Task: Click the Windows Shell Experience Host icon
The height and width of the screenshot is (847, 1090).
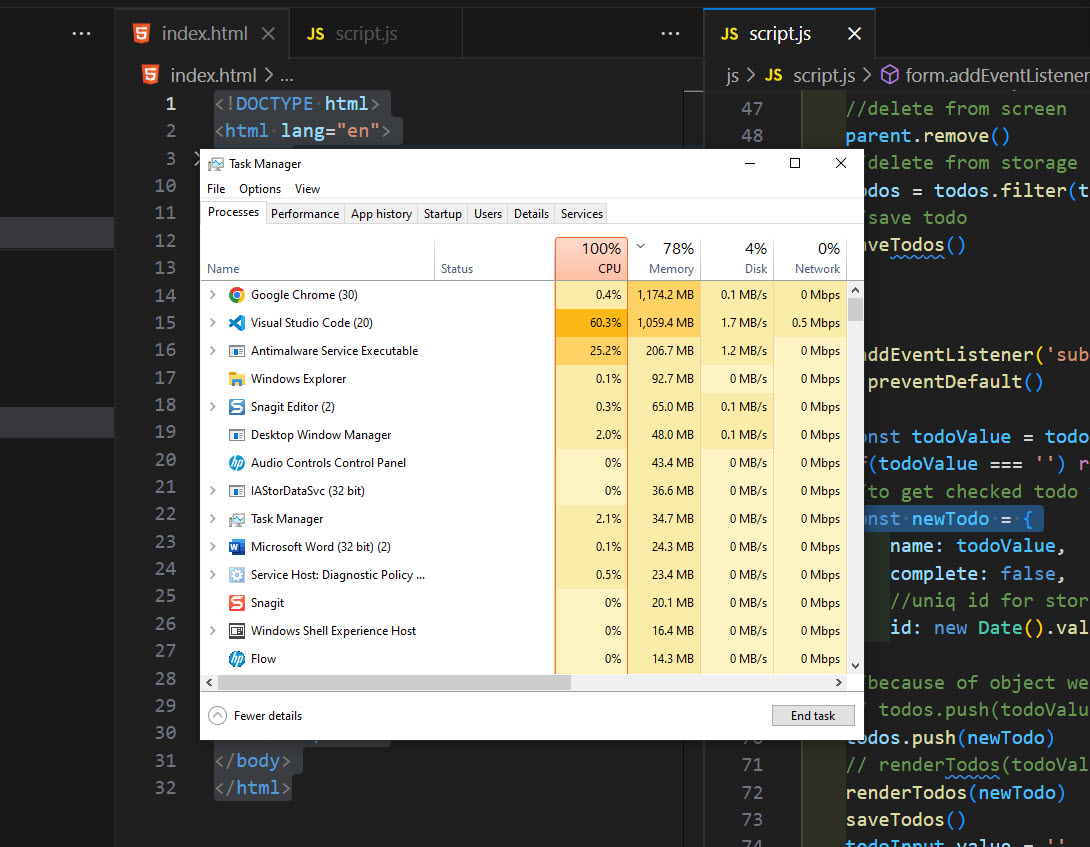Action: (x=236, y=631)
